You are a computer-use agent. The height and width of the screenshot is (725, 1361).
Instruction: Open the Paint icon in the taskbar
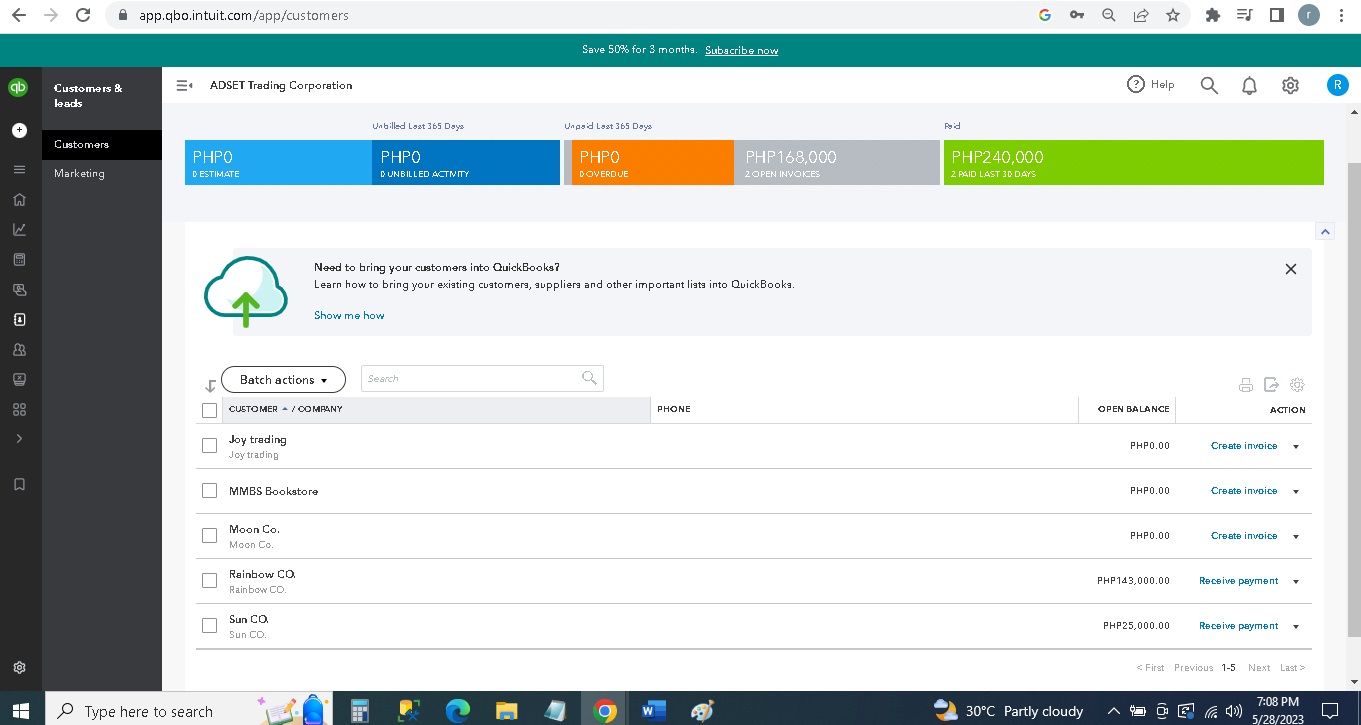[x=703, y=711]
